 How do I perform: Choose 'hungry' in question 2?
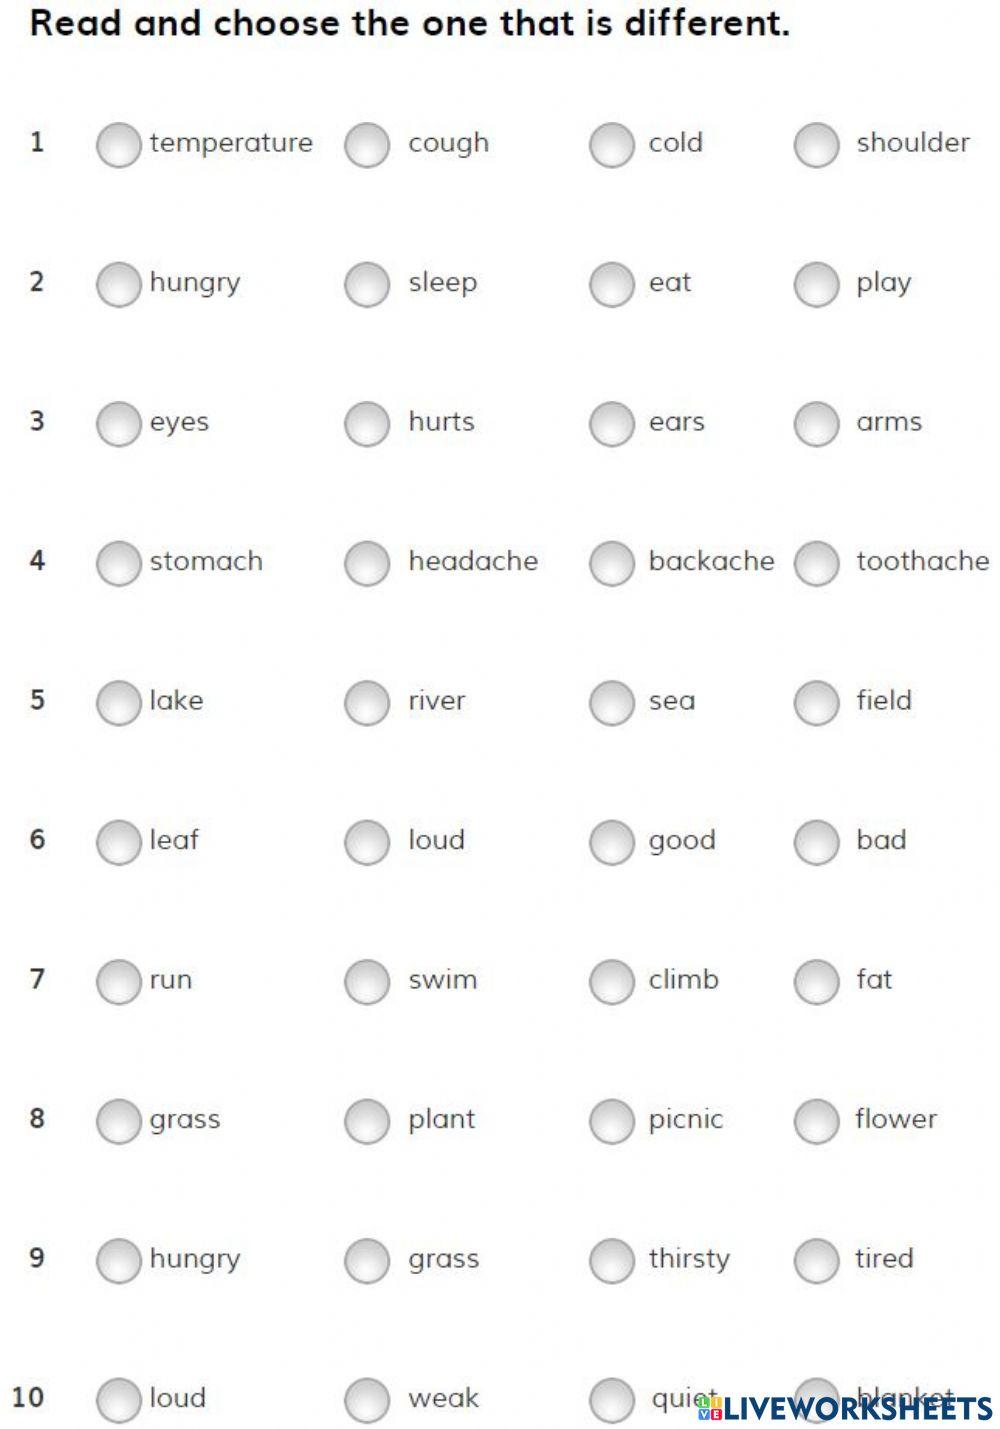point(118,284)
